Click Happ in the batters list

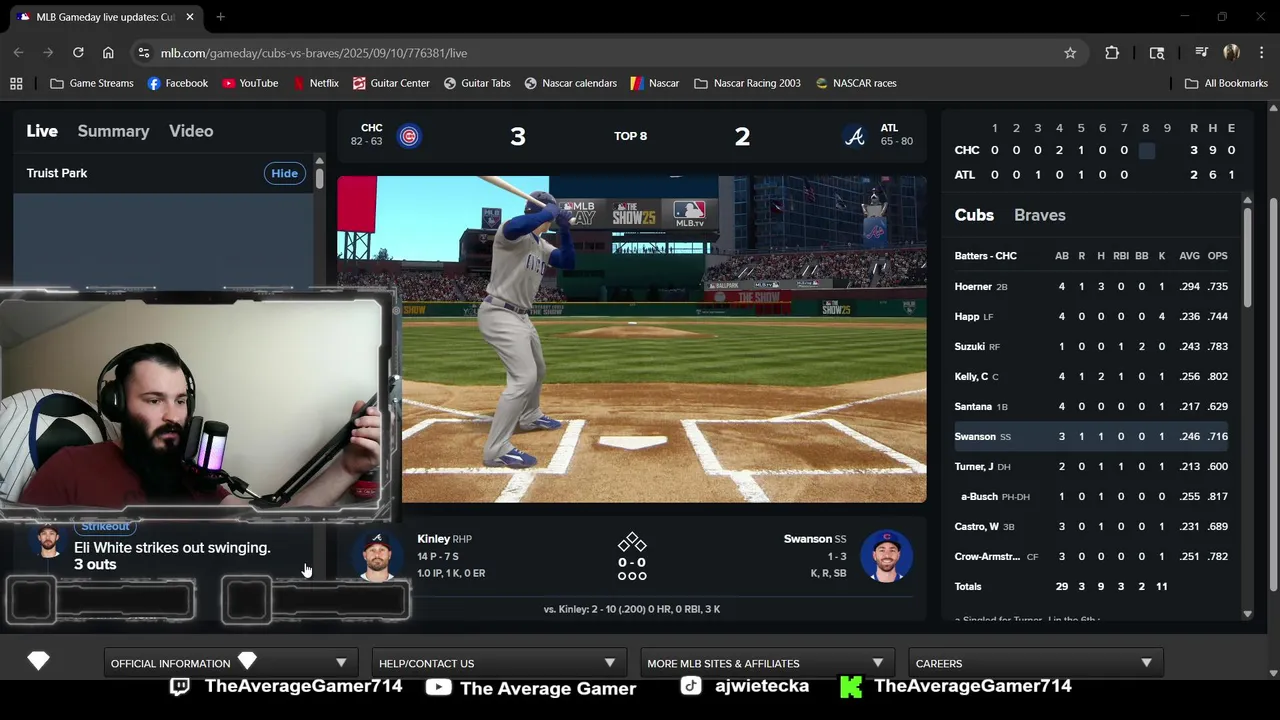967,316
